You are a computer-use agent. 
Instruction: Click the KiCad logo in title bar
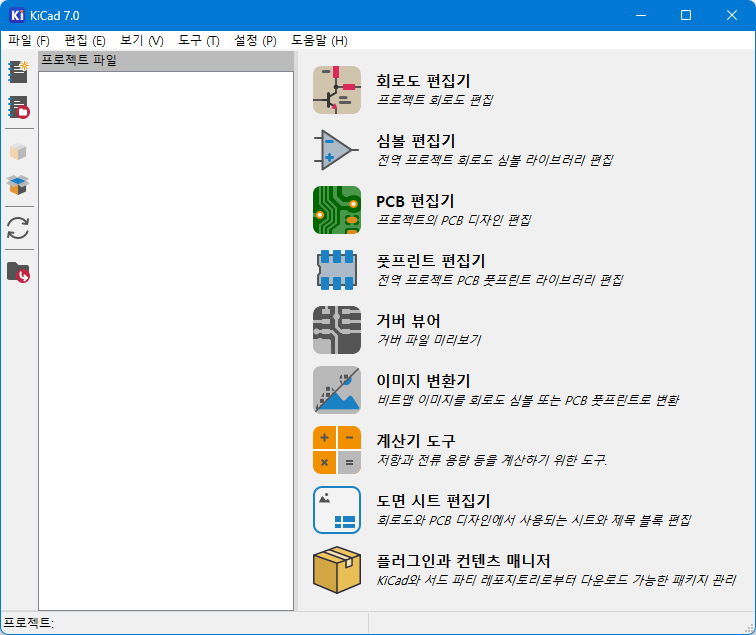(17, 15)
